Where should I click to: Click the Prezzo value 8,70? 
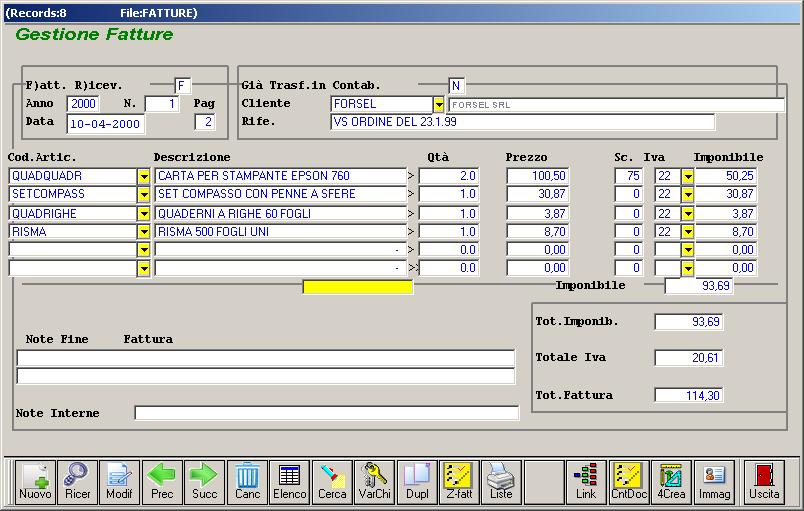point(538,232)
